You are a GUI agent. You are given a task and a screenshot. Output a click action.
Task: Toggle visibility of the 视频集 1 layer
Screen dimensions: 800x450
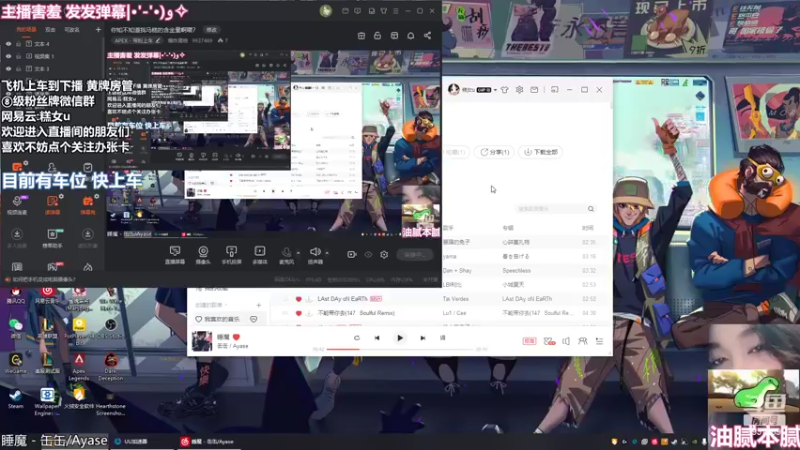pyautogui.click(x=8, y=56)
